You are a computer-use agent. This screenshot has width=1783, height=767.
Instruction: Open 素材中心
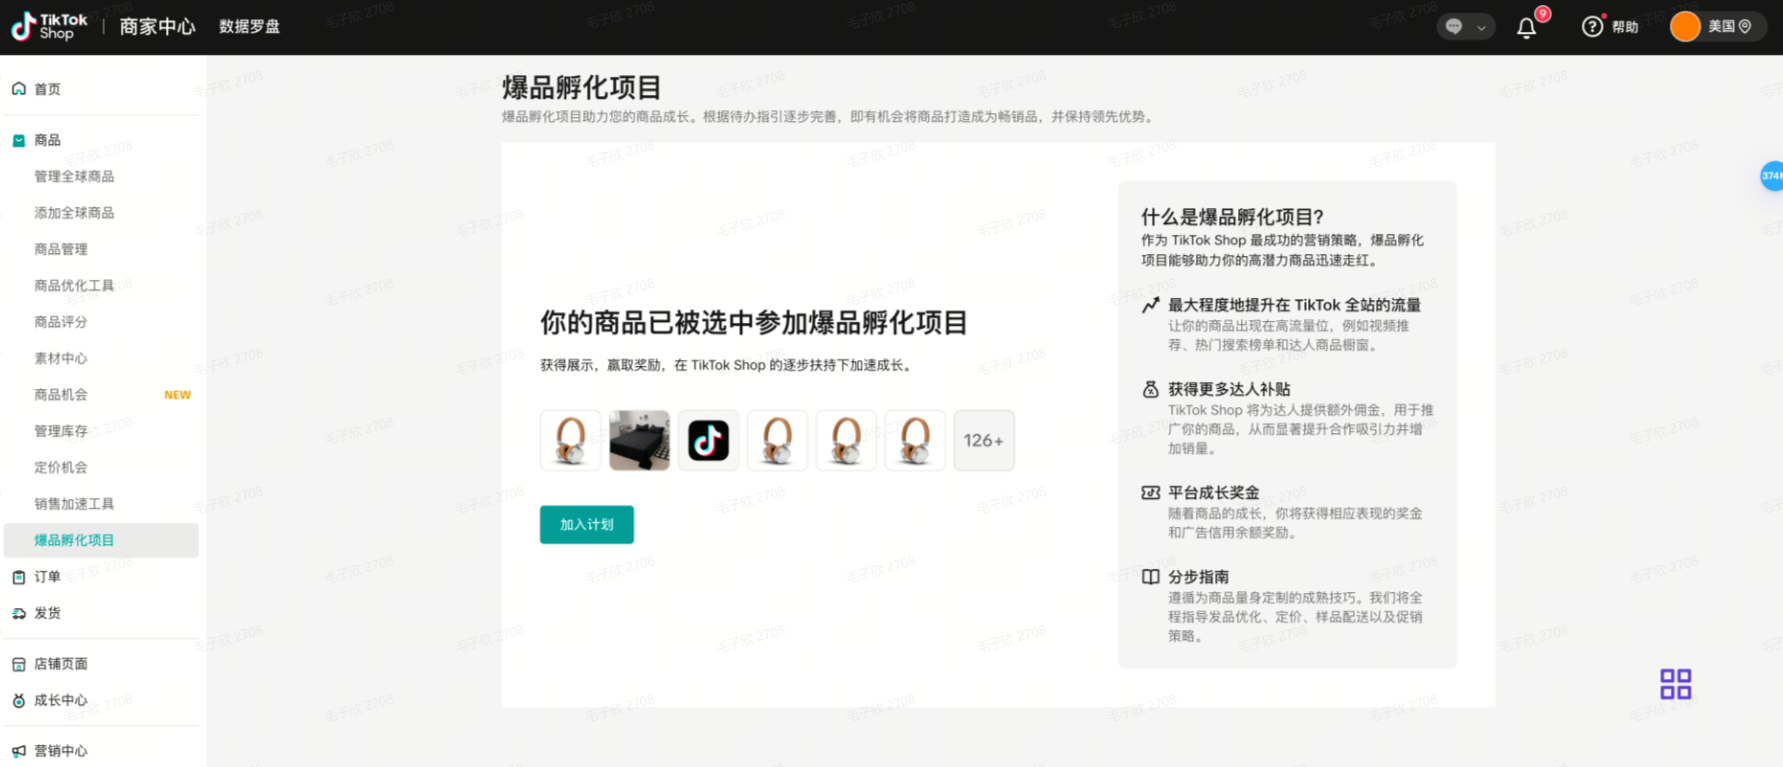point(61,359)
